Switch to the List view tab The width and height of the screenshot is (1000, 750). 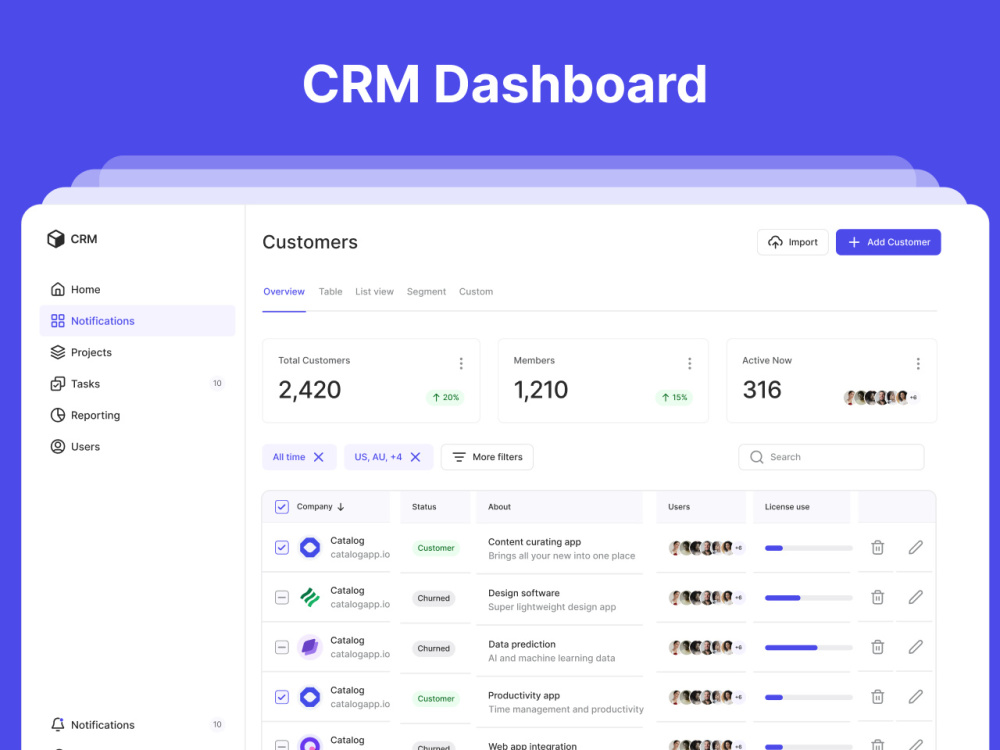[x=374, y=291]
